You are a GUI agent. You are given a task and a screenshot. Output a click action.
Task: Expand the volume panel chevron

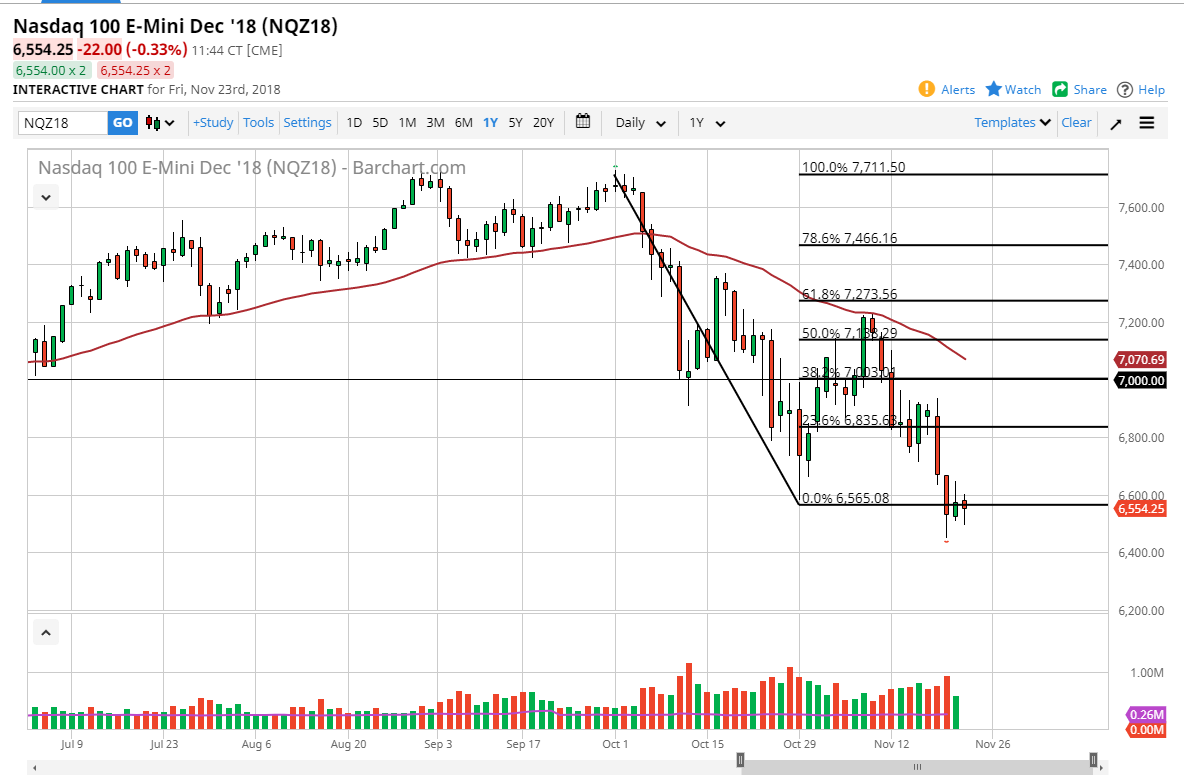click(x=45, y=632)
